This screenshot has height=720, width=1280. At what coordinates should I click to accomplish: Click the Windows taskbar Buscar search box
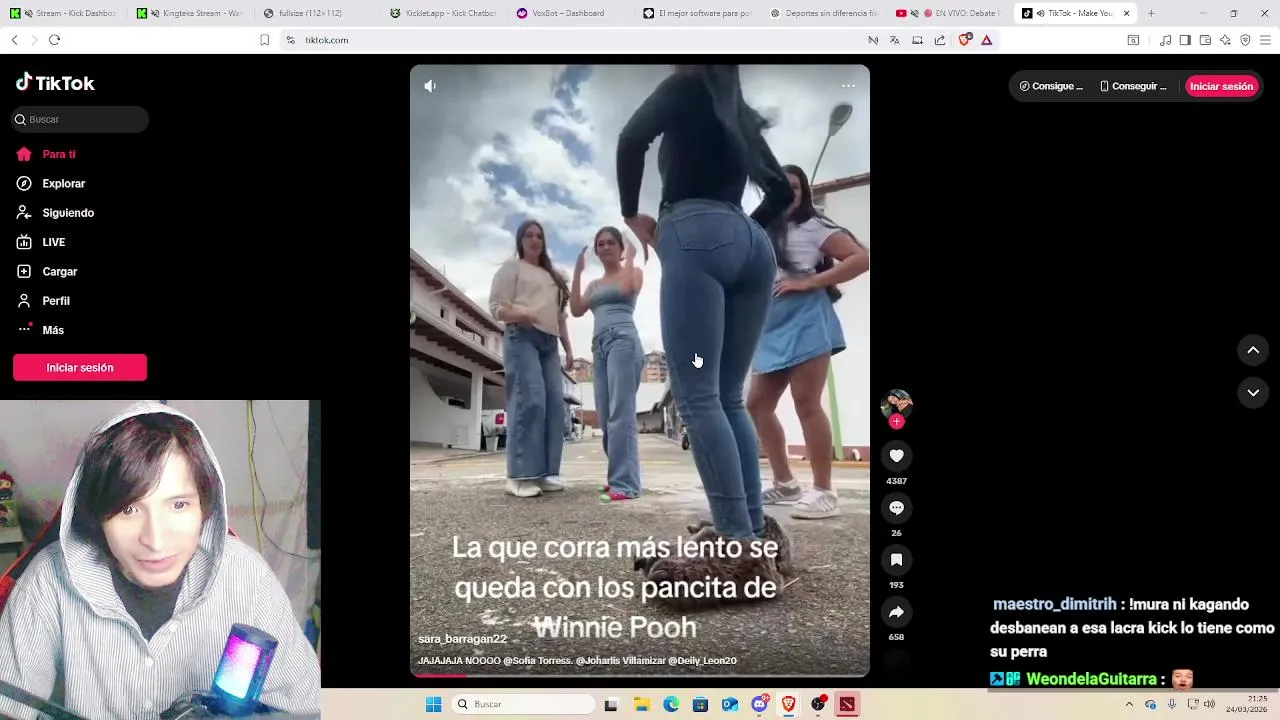(525, 704)
